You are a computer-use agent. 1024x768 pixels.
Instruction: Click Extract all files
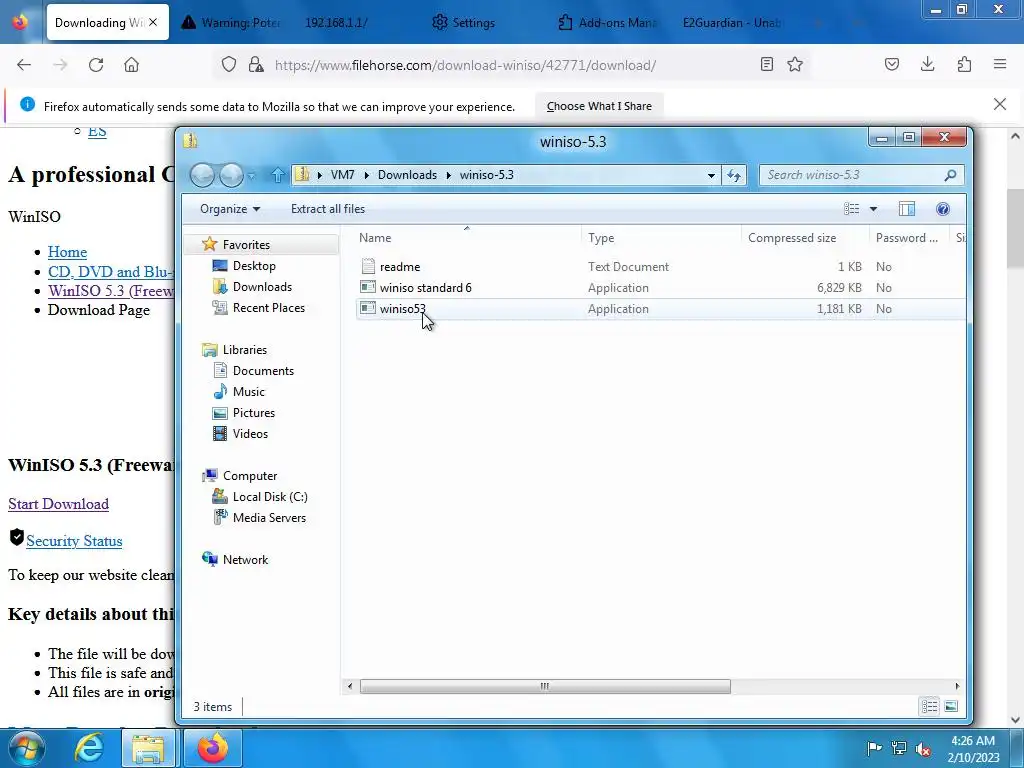click(x=328, y=209)
